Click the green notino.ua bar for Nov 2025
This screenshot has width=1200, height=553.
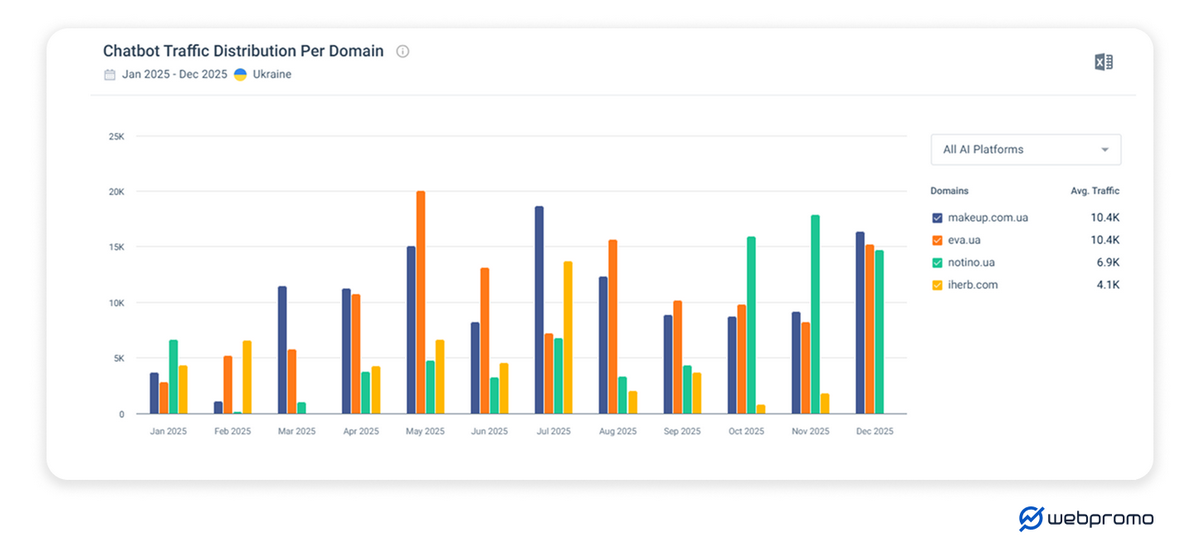click(815, 314)
